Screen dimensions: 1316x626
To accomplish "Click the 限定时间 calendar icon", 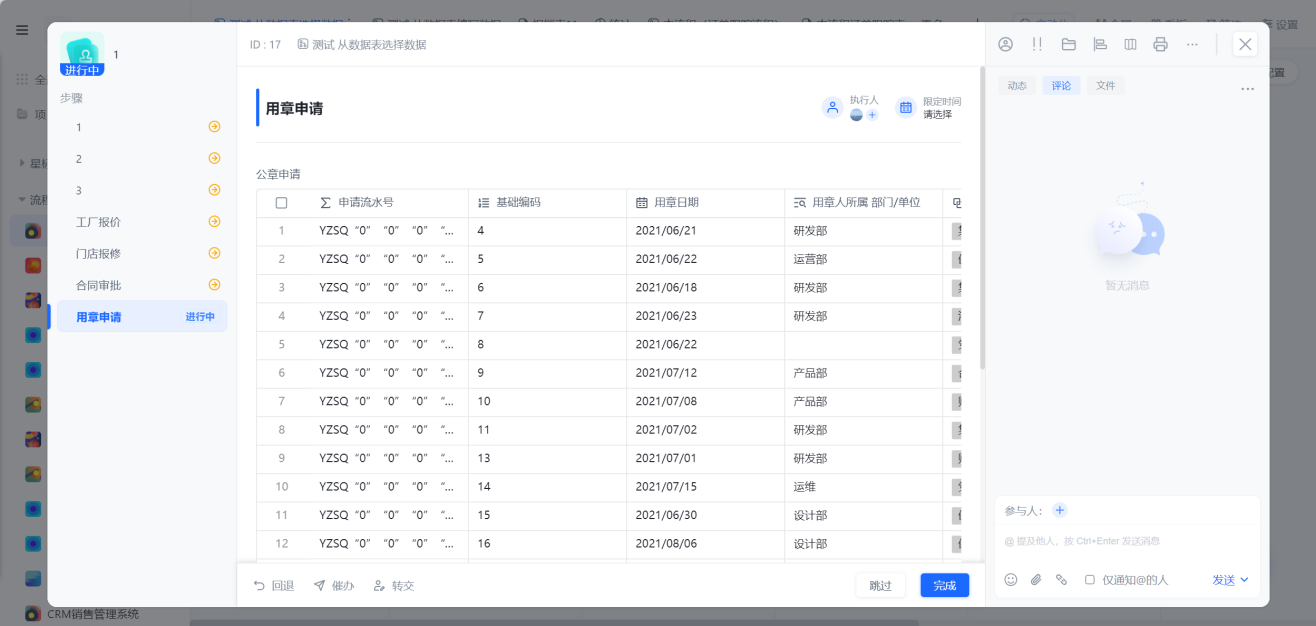I will click(905, 107).
